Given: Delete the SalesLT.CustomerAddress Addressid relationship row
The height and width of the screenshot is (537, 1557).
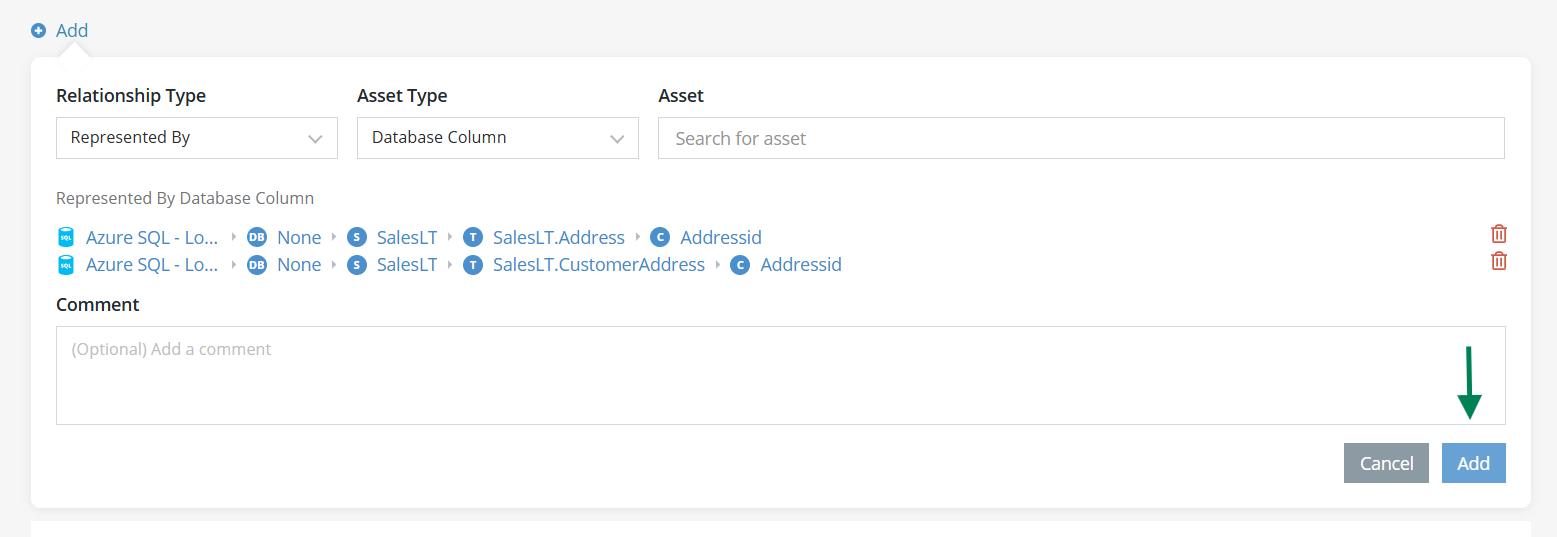Looking at the screenshot, I should [x=1499, y=262].
